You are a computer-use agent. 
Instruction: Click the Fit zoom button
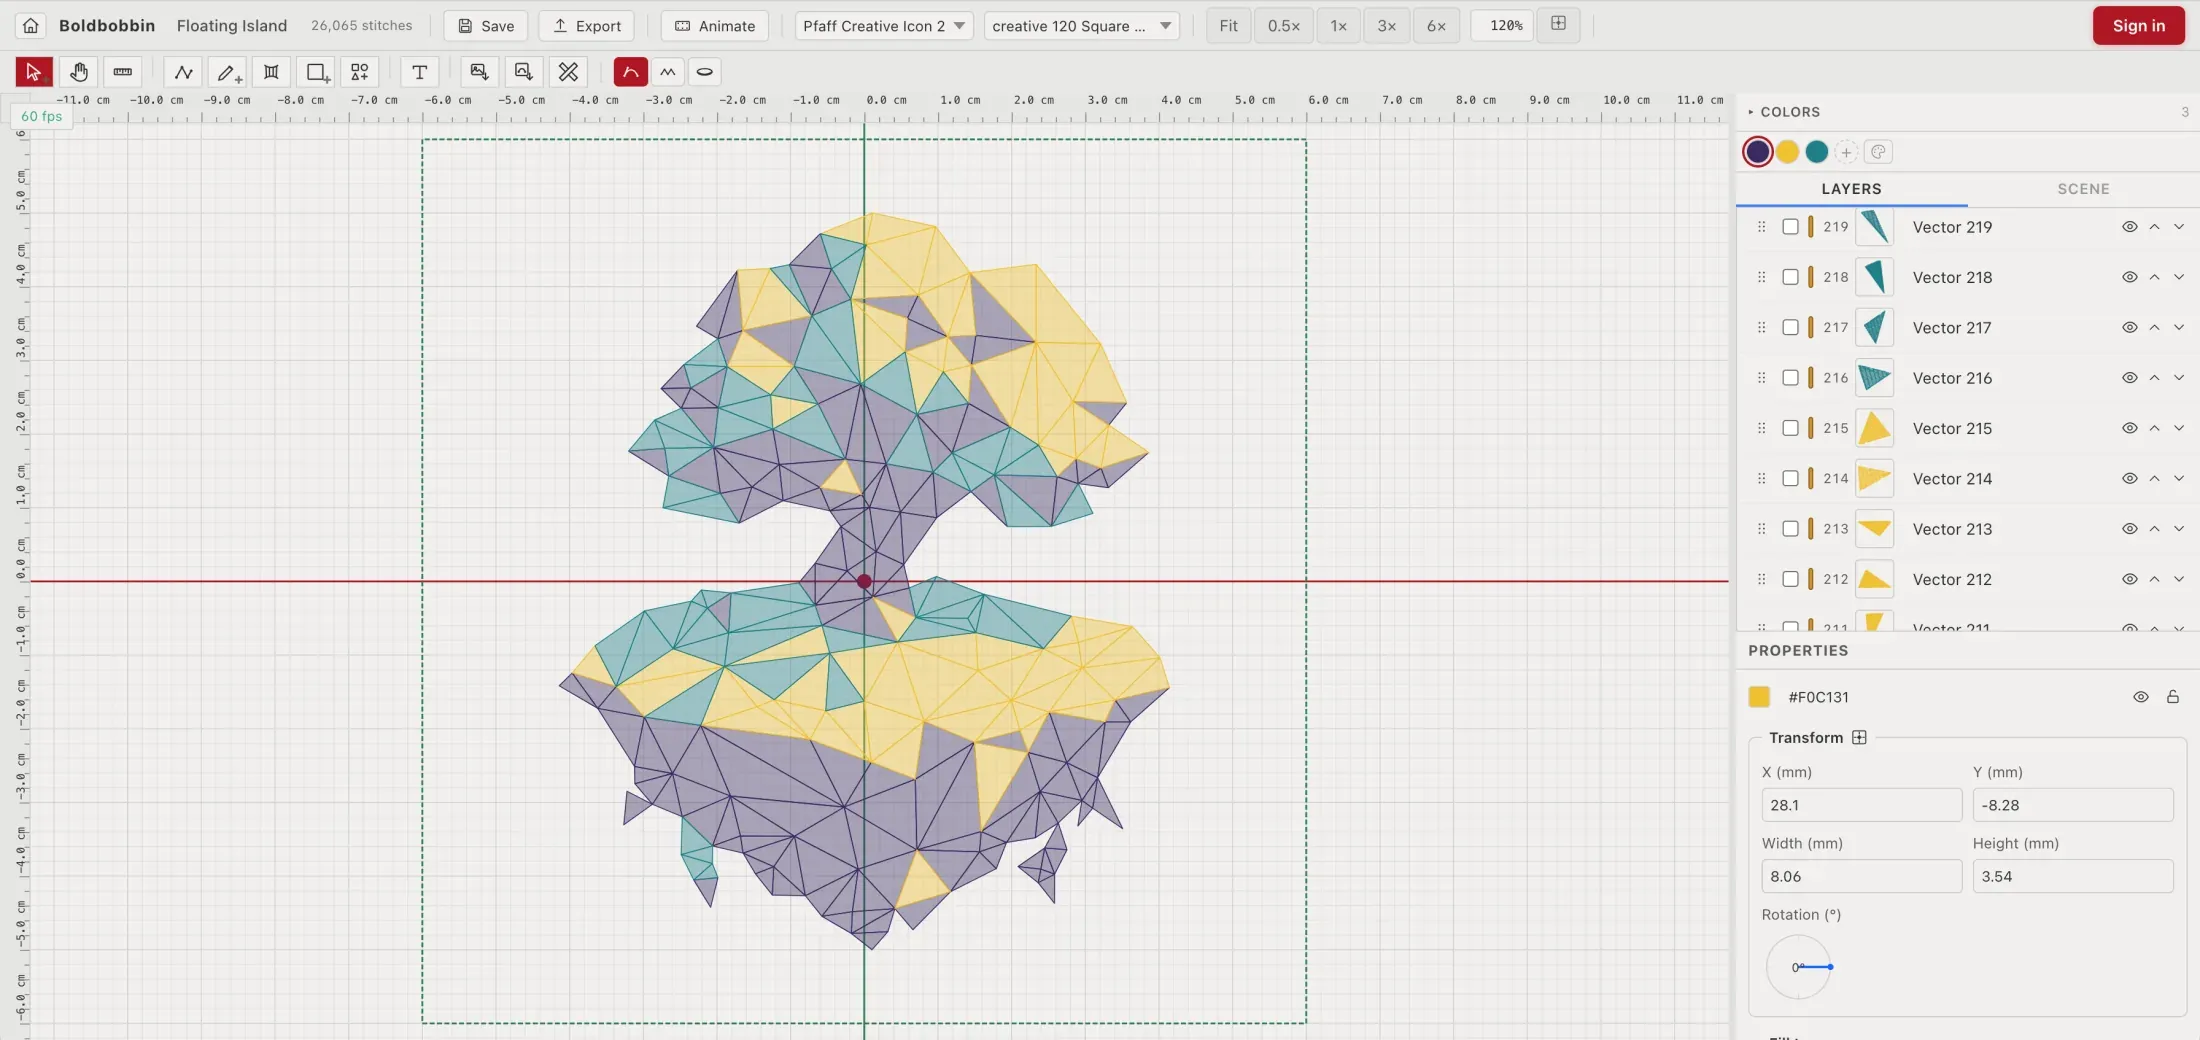1229,26
